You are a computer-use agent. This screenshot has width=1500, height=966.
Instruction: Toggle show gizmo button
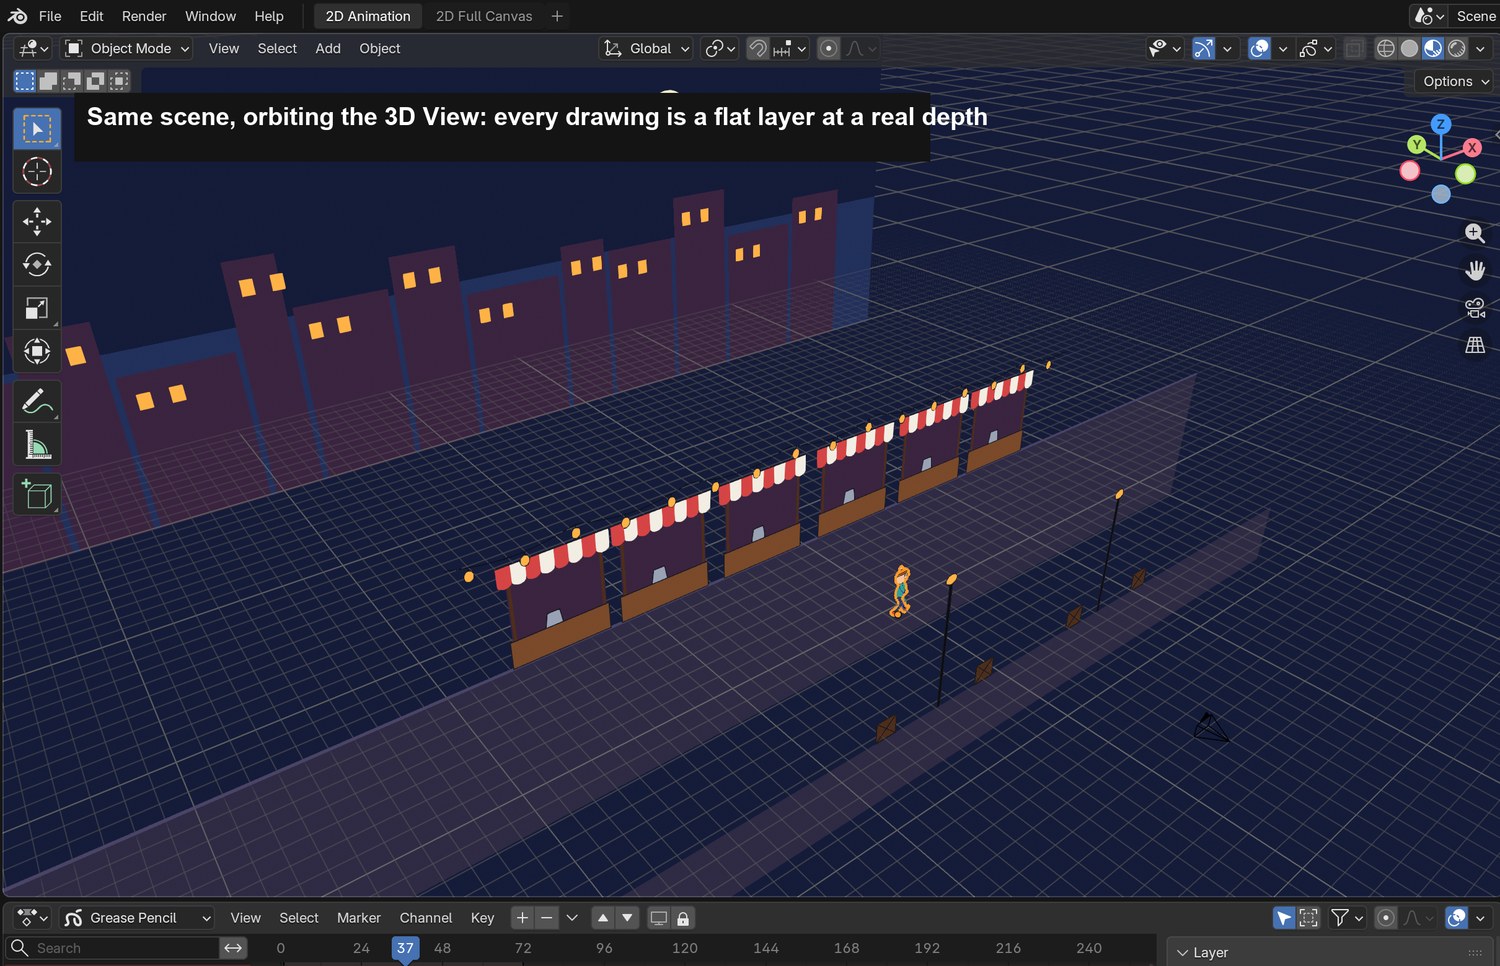click(x=1203, y=48)
